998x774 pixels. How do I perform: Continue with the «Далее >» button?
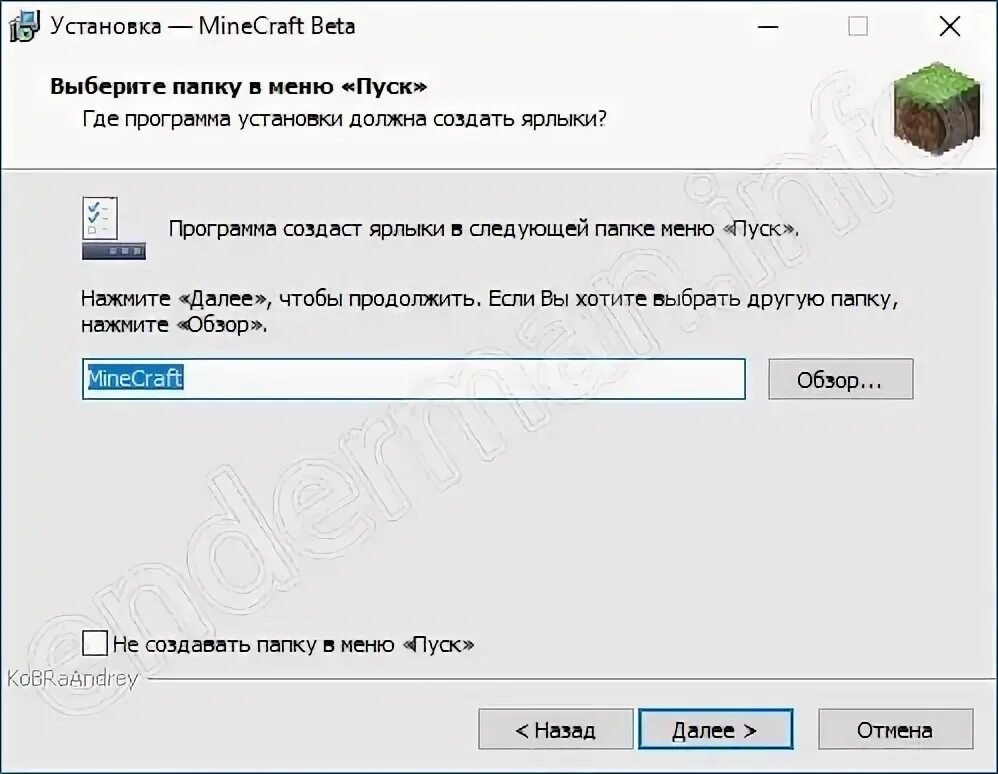coord(715,729)
